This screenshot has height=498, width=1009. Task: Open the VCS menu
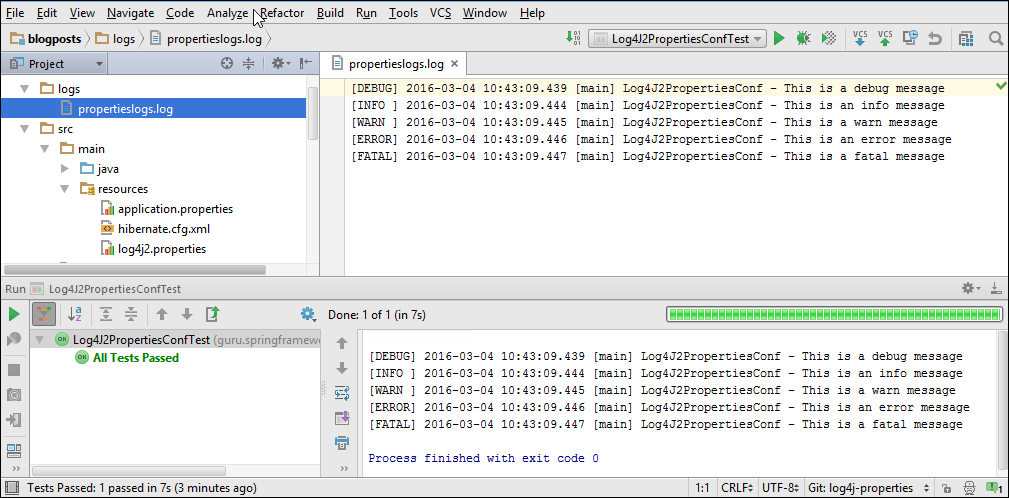pyautogui.click(x=440, y=13)
